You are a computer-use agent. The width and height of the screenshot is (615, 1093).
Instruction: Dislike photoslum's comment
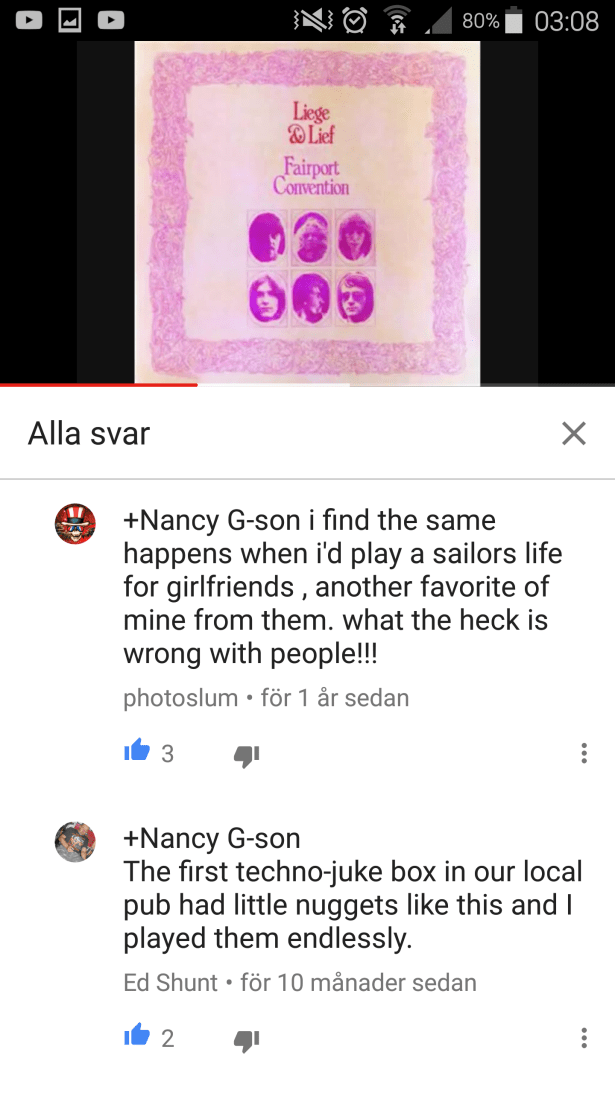click(x=246, y=754)
